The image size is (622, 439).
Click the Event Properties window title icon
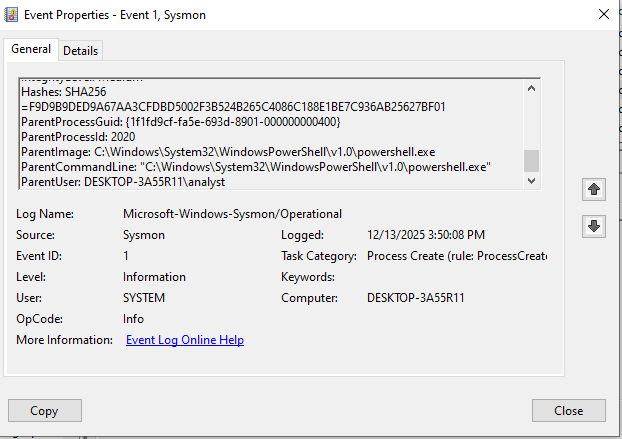coord(17,14)
